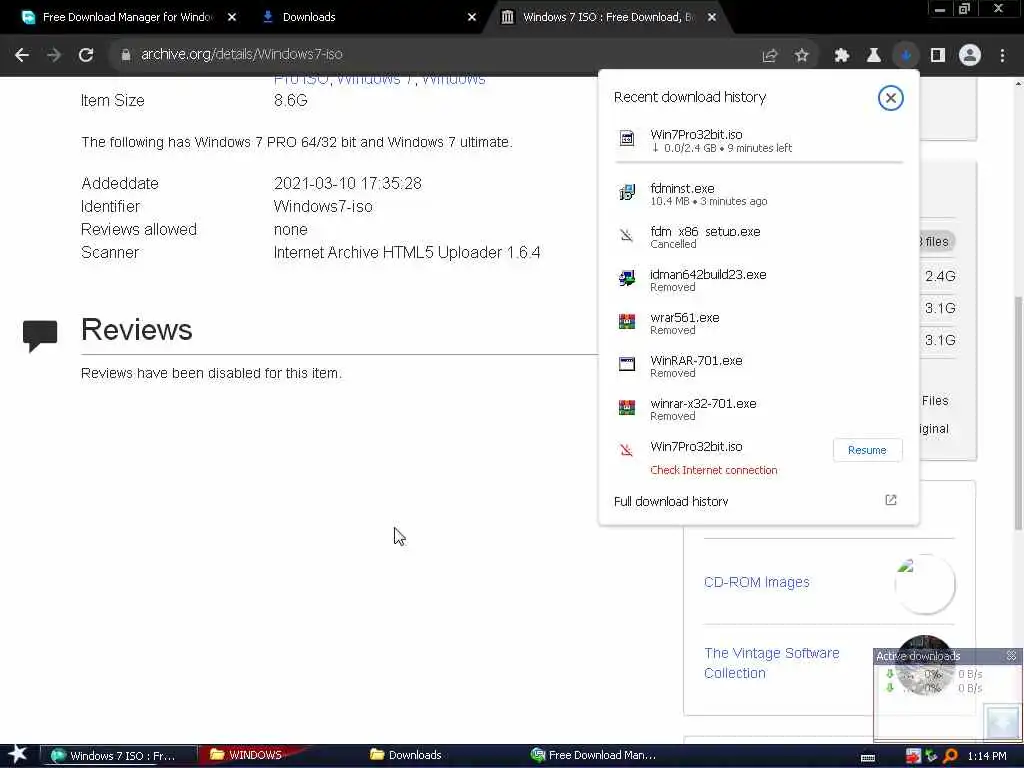The height and width of the screenshot is (768, 1024).
Task: Toggle the downloads toolbar icon
Action: 906,56
